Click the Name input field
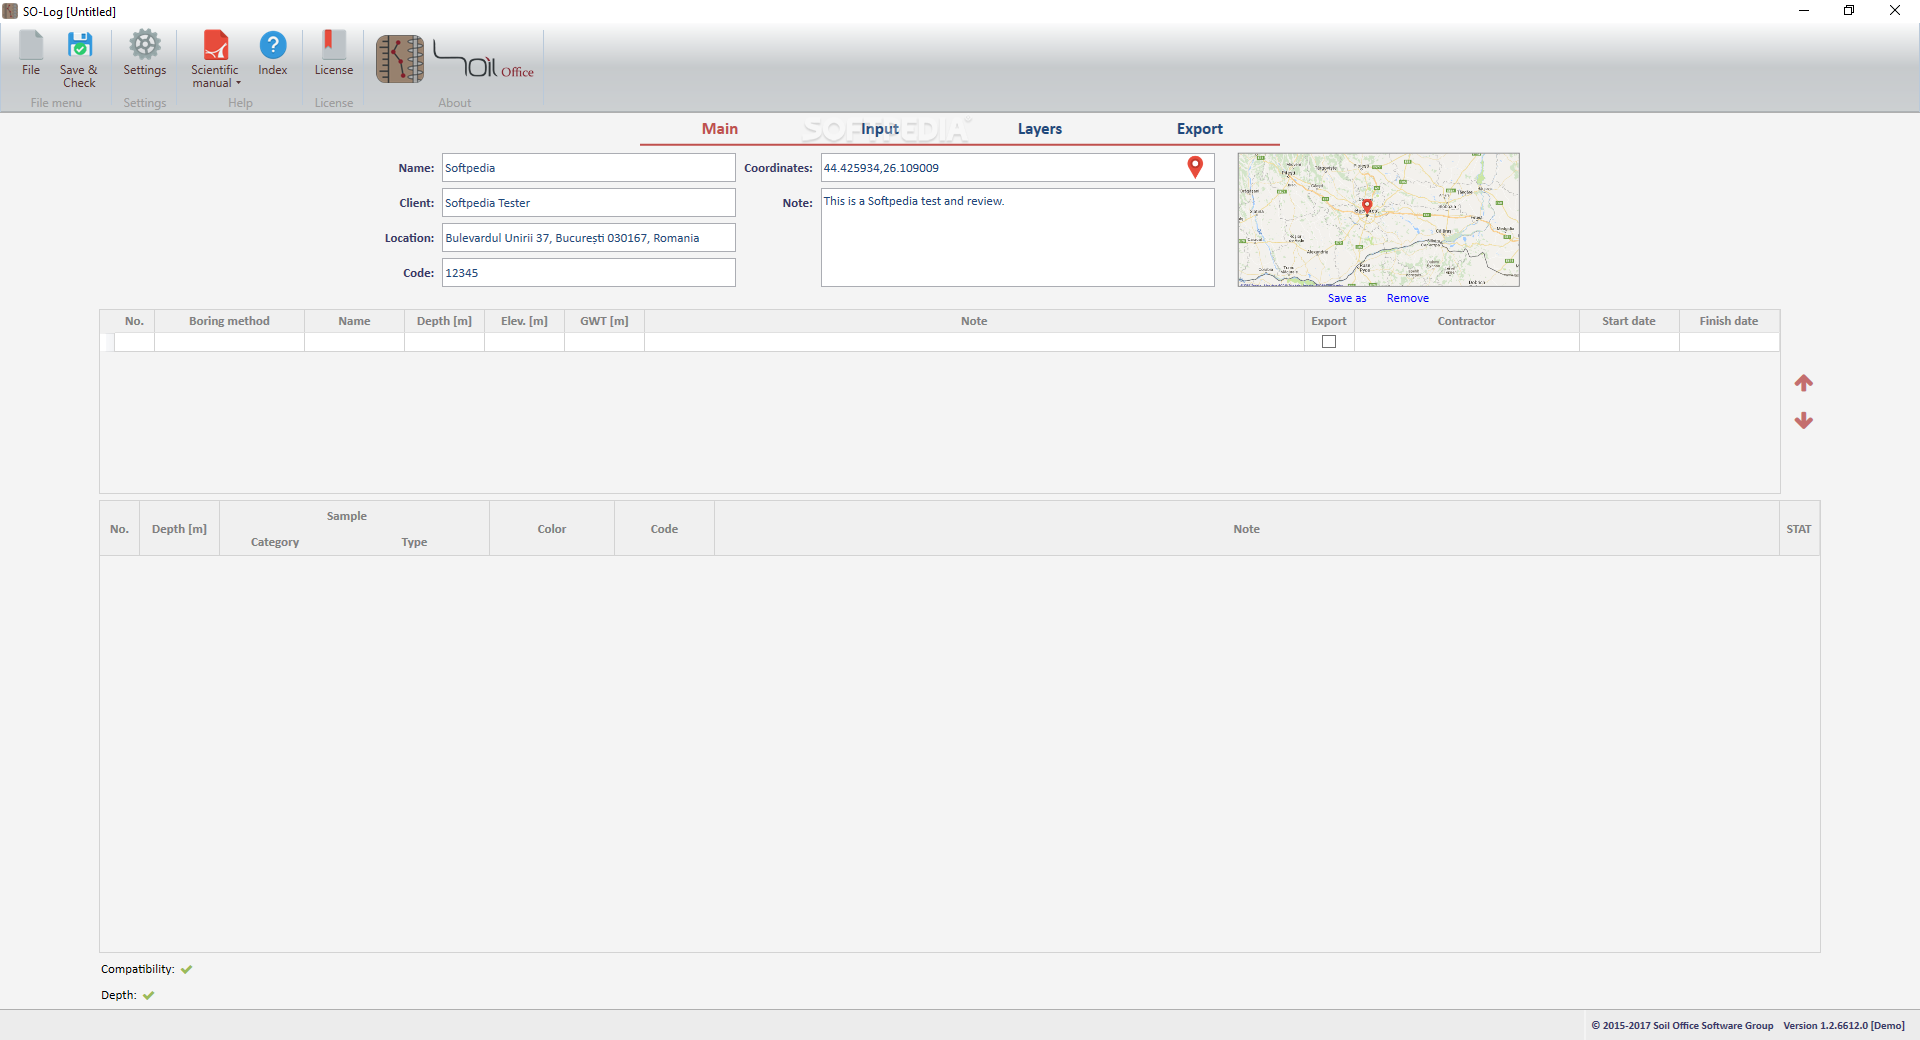The height and width of the screenshot is (1040, 1920). [x=588, y=168]
